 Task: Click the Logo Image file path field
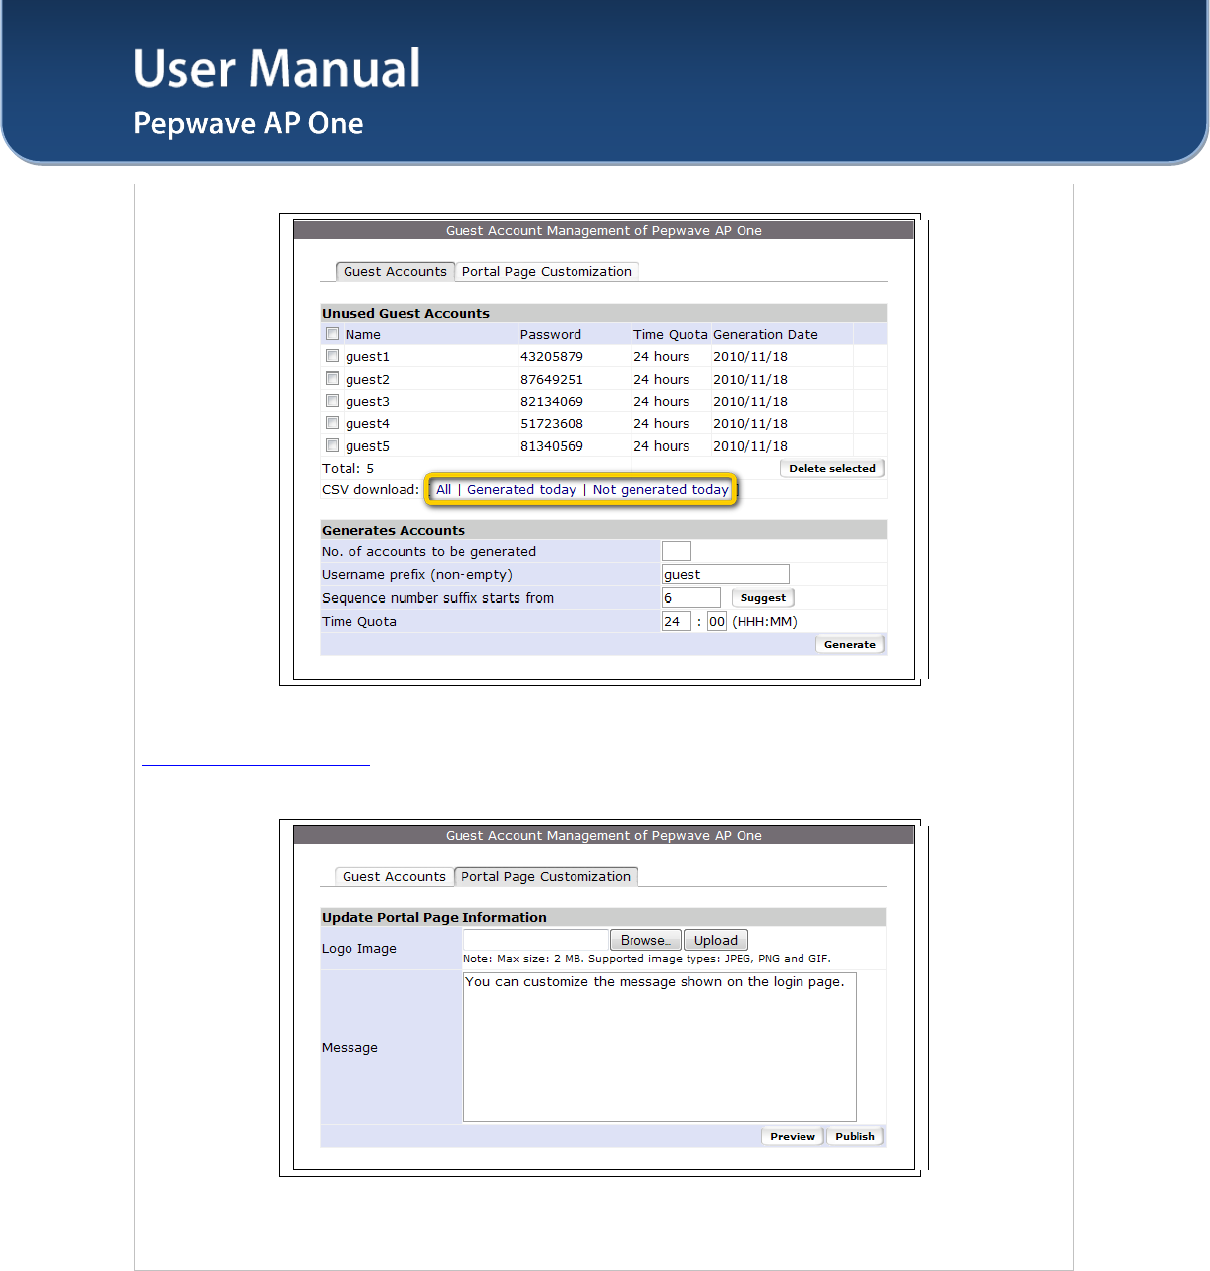click(x=536, y=940)
